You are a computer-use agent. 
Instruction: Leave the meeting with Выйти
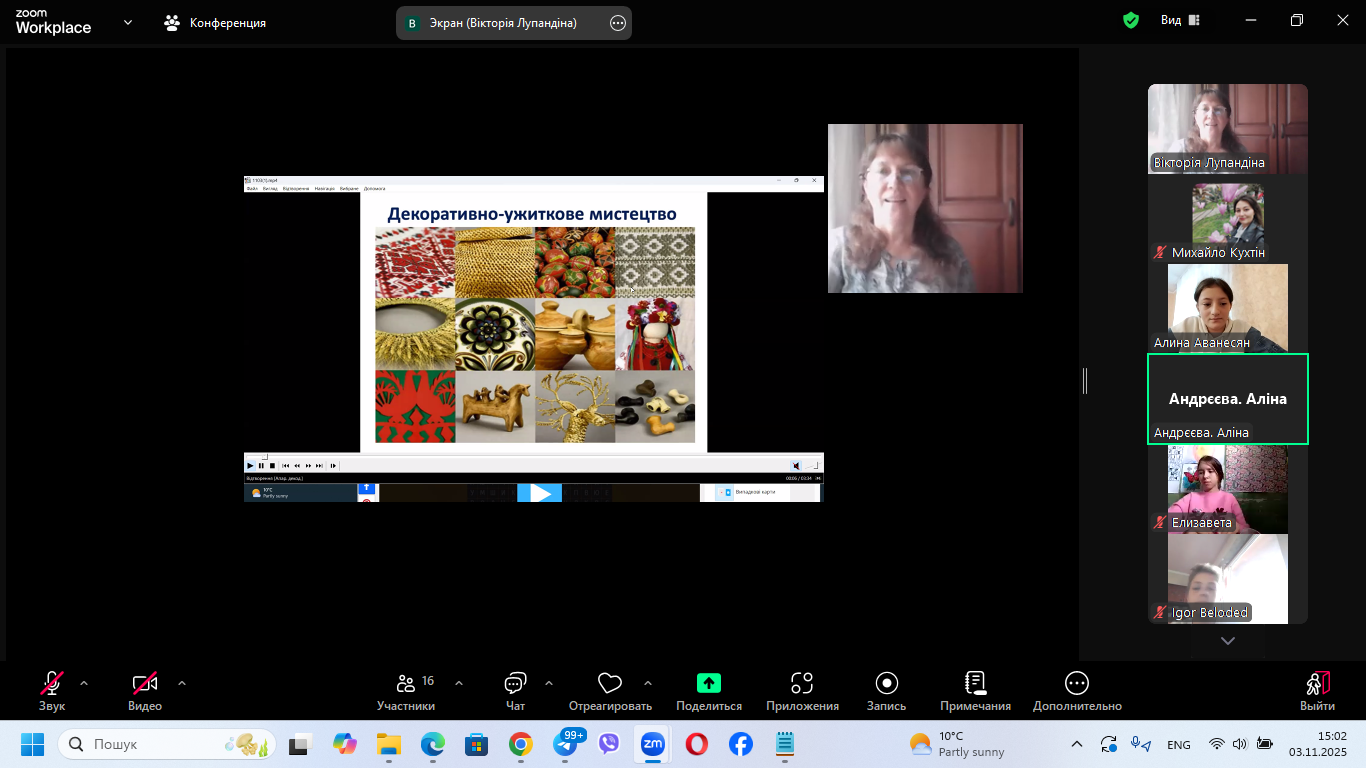coord(1317,690)
